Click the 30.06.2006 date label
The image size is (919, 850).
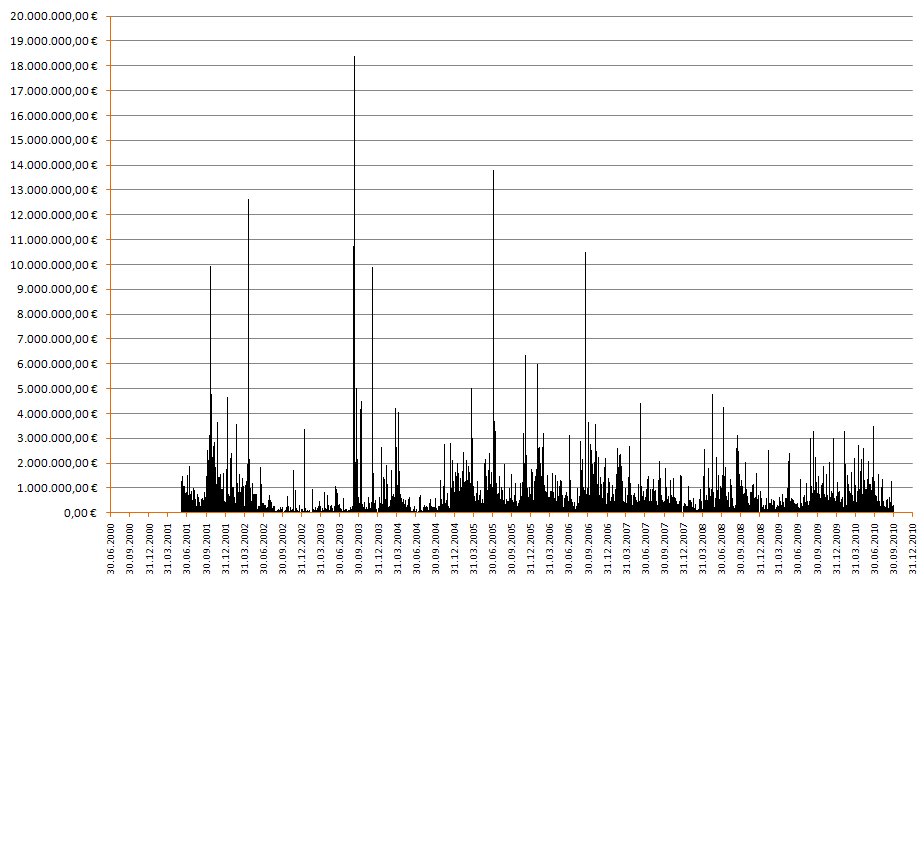[x=569, y=549]
